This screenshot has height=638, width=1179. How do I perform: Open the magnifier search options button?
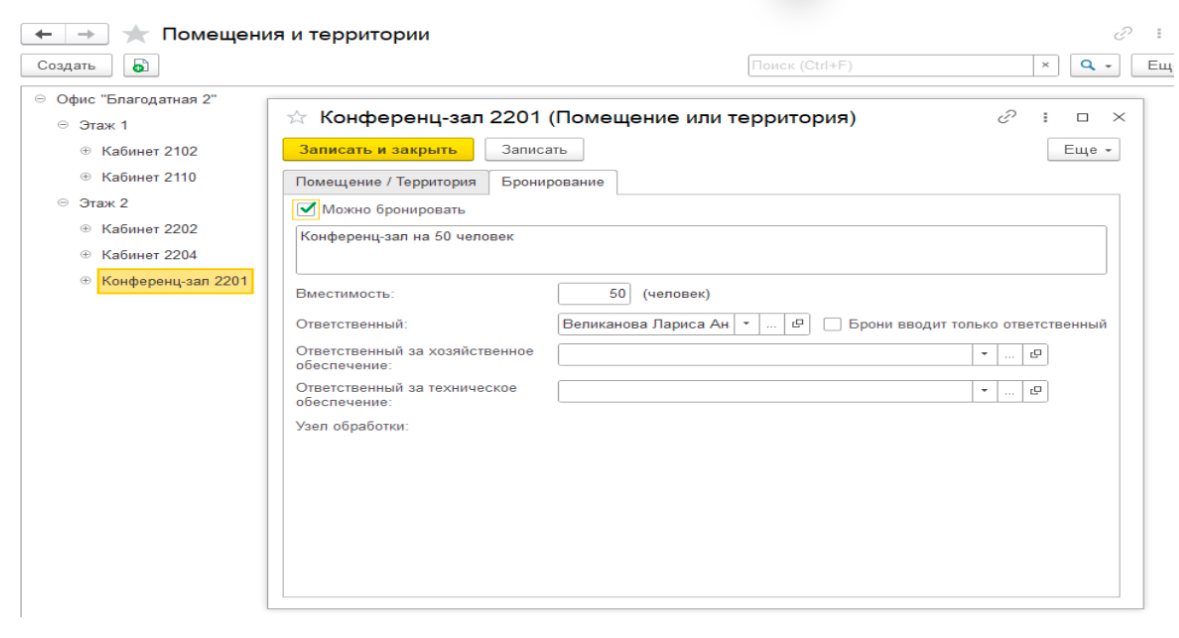pos(1095,65)
